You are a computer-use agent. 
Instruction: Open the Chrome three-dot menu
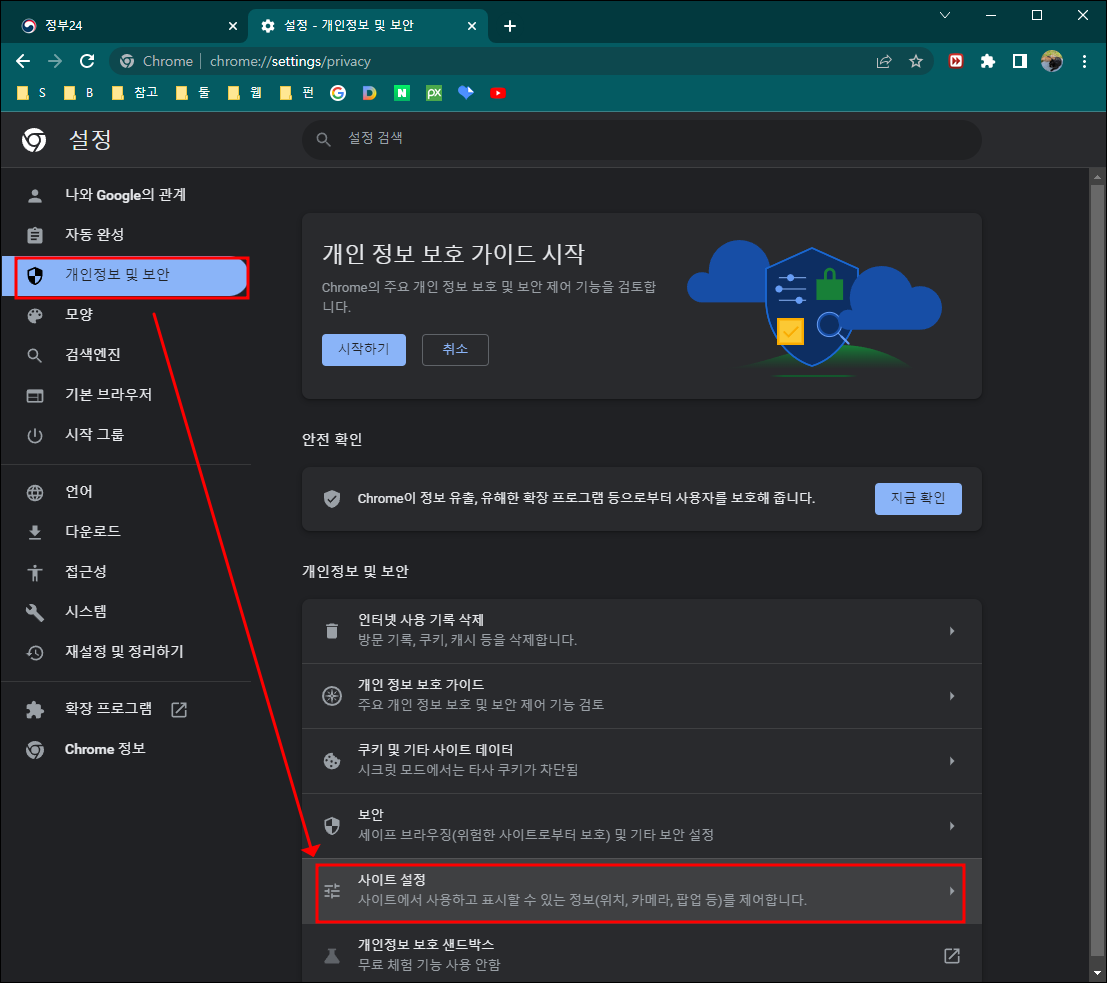coord(1085,61)
